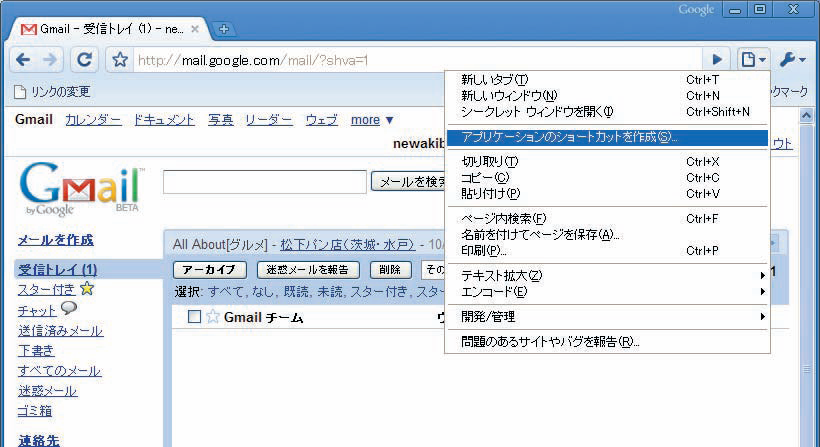This screenshot has height=447, width=820.
Task: Bookmark this page with the star icon
Action: pos(120,60)
